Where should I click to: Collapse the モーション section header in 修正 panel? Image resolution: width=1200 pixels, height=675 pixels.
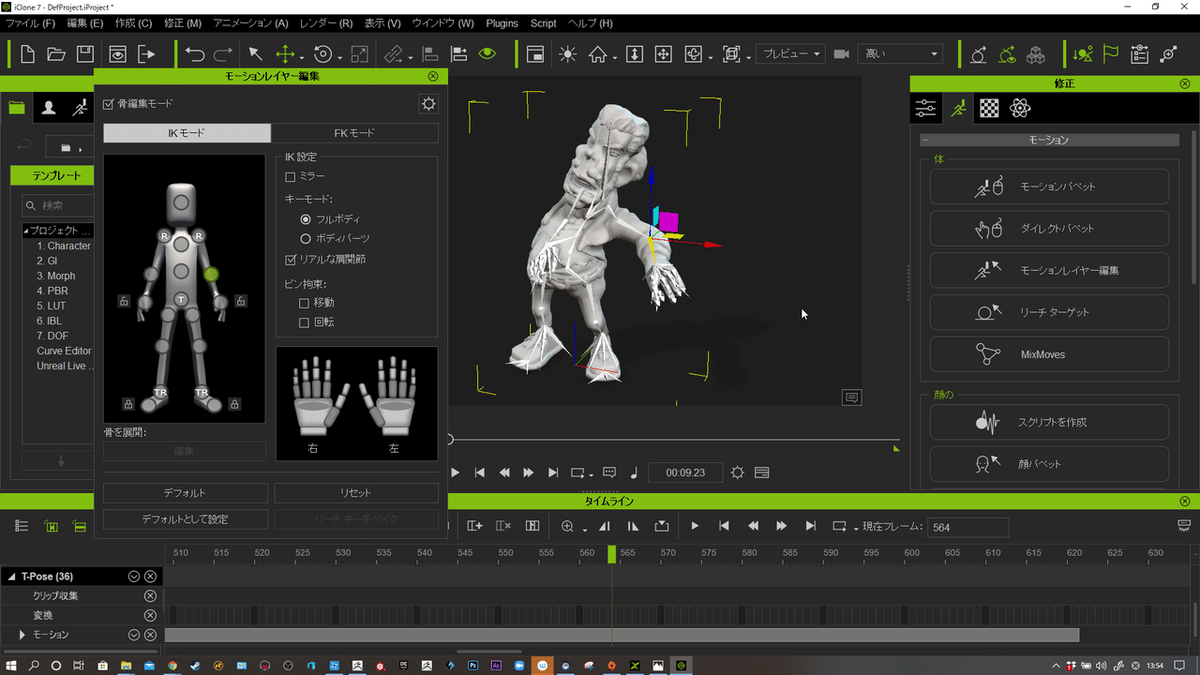926,140
